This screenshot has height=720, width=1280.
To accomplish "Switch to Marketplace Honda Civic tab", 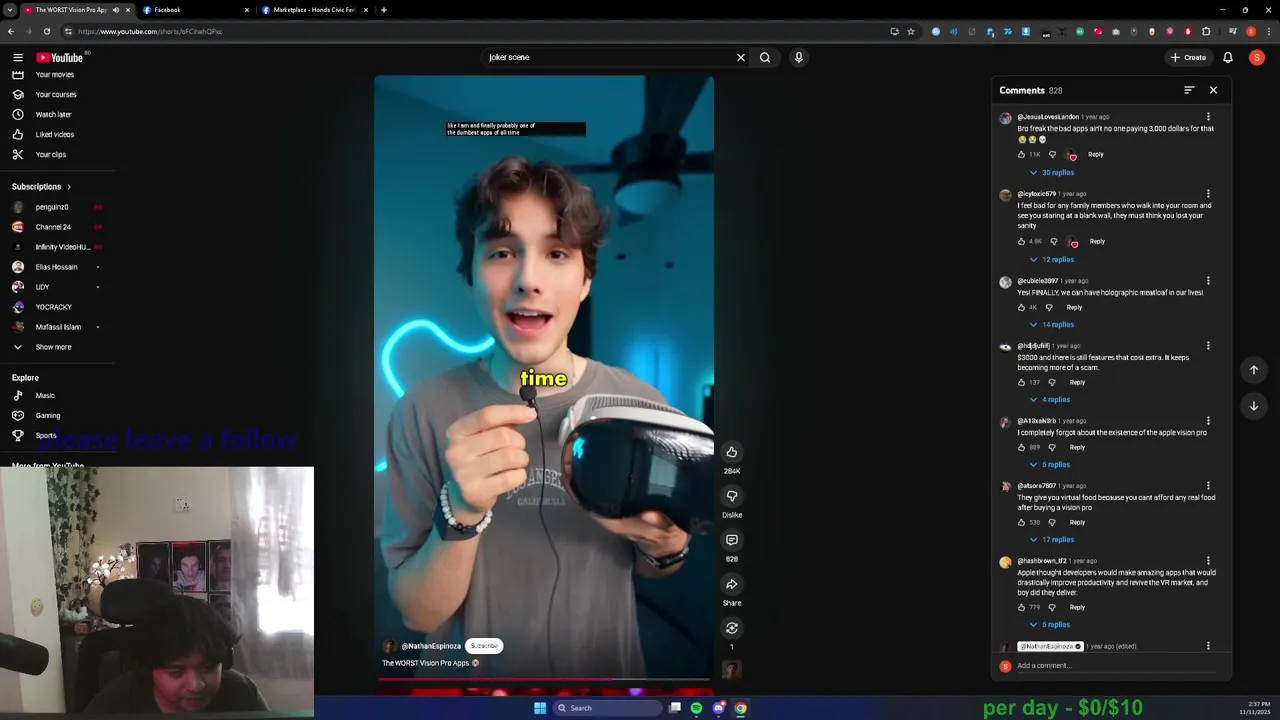I will [315, 10].
